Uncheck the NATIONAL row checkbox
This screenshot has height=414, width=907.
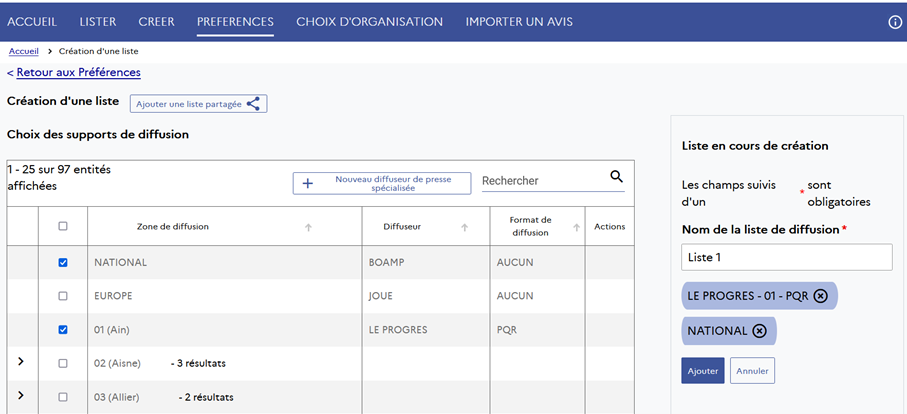[x=63, y=263]
